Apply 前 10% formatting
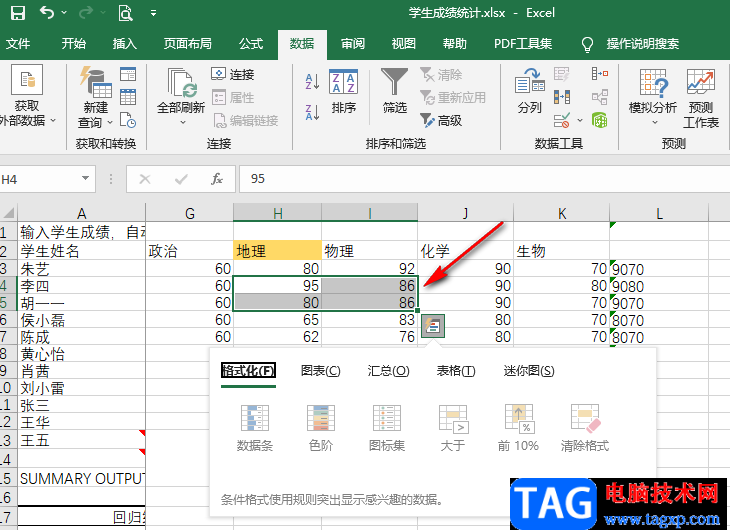Viewport: 730px width, 530px height. tap(518, 428)
